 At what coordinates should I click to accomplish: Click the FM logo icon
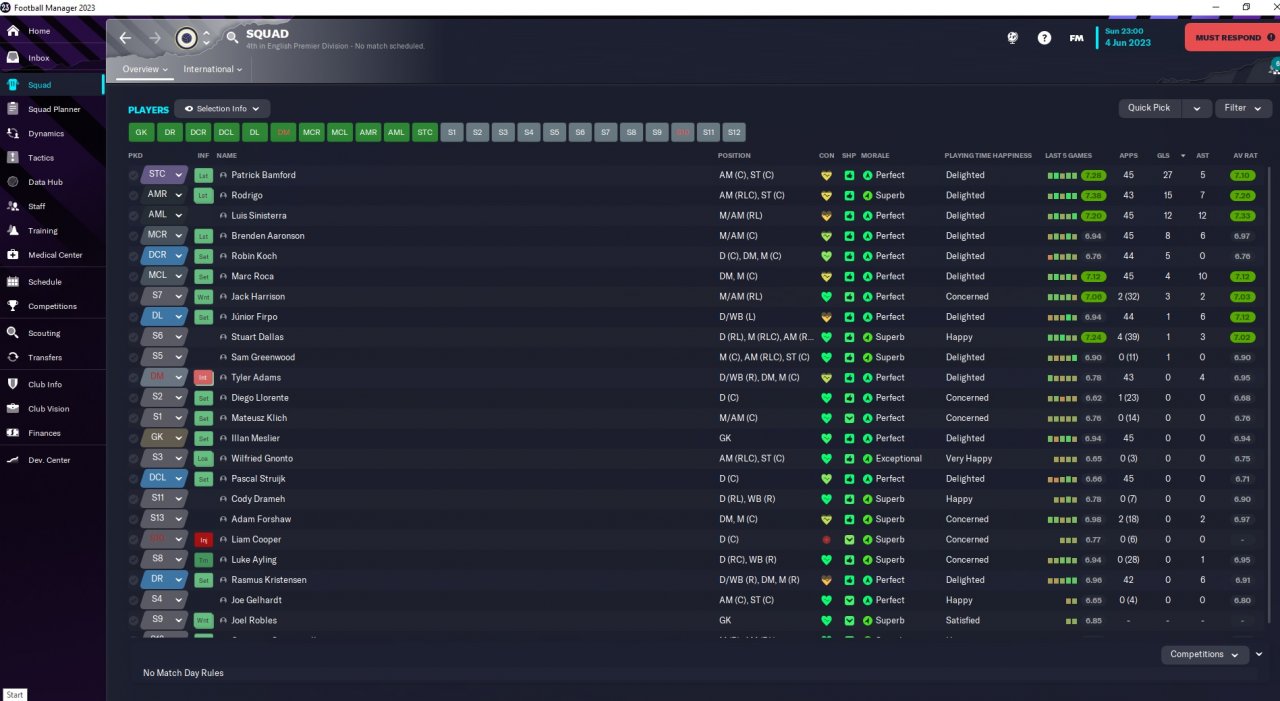click(1076, 38)
